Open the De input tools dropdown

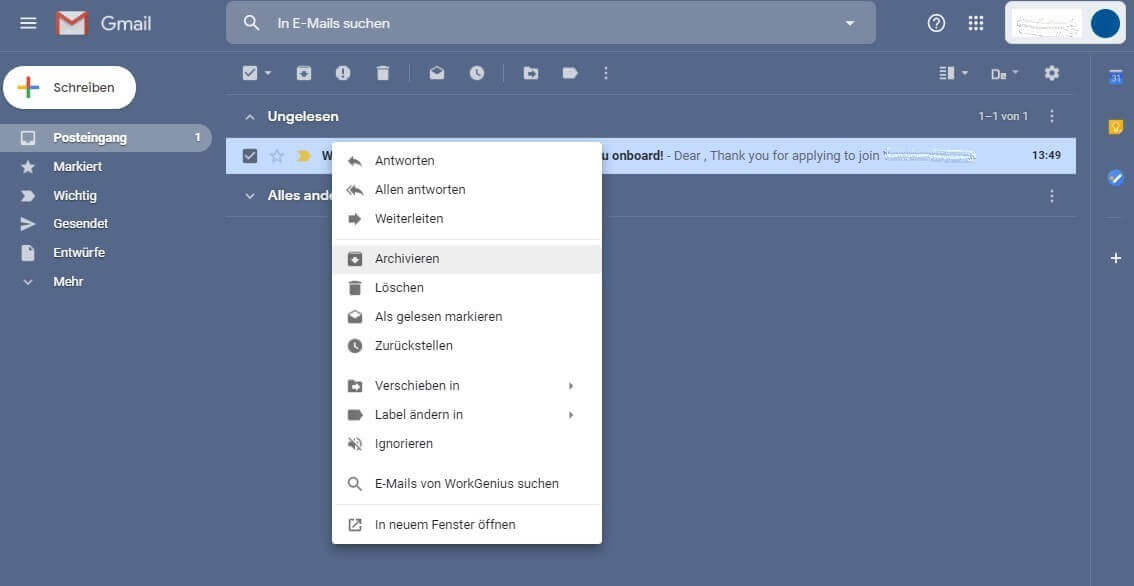pyautogui.click(x=1004, y=74)
